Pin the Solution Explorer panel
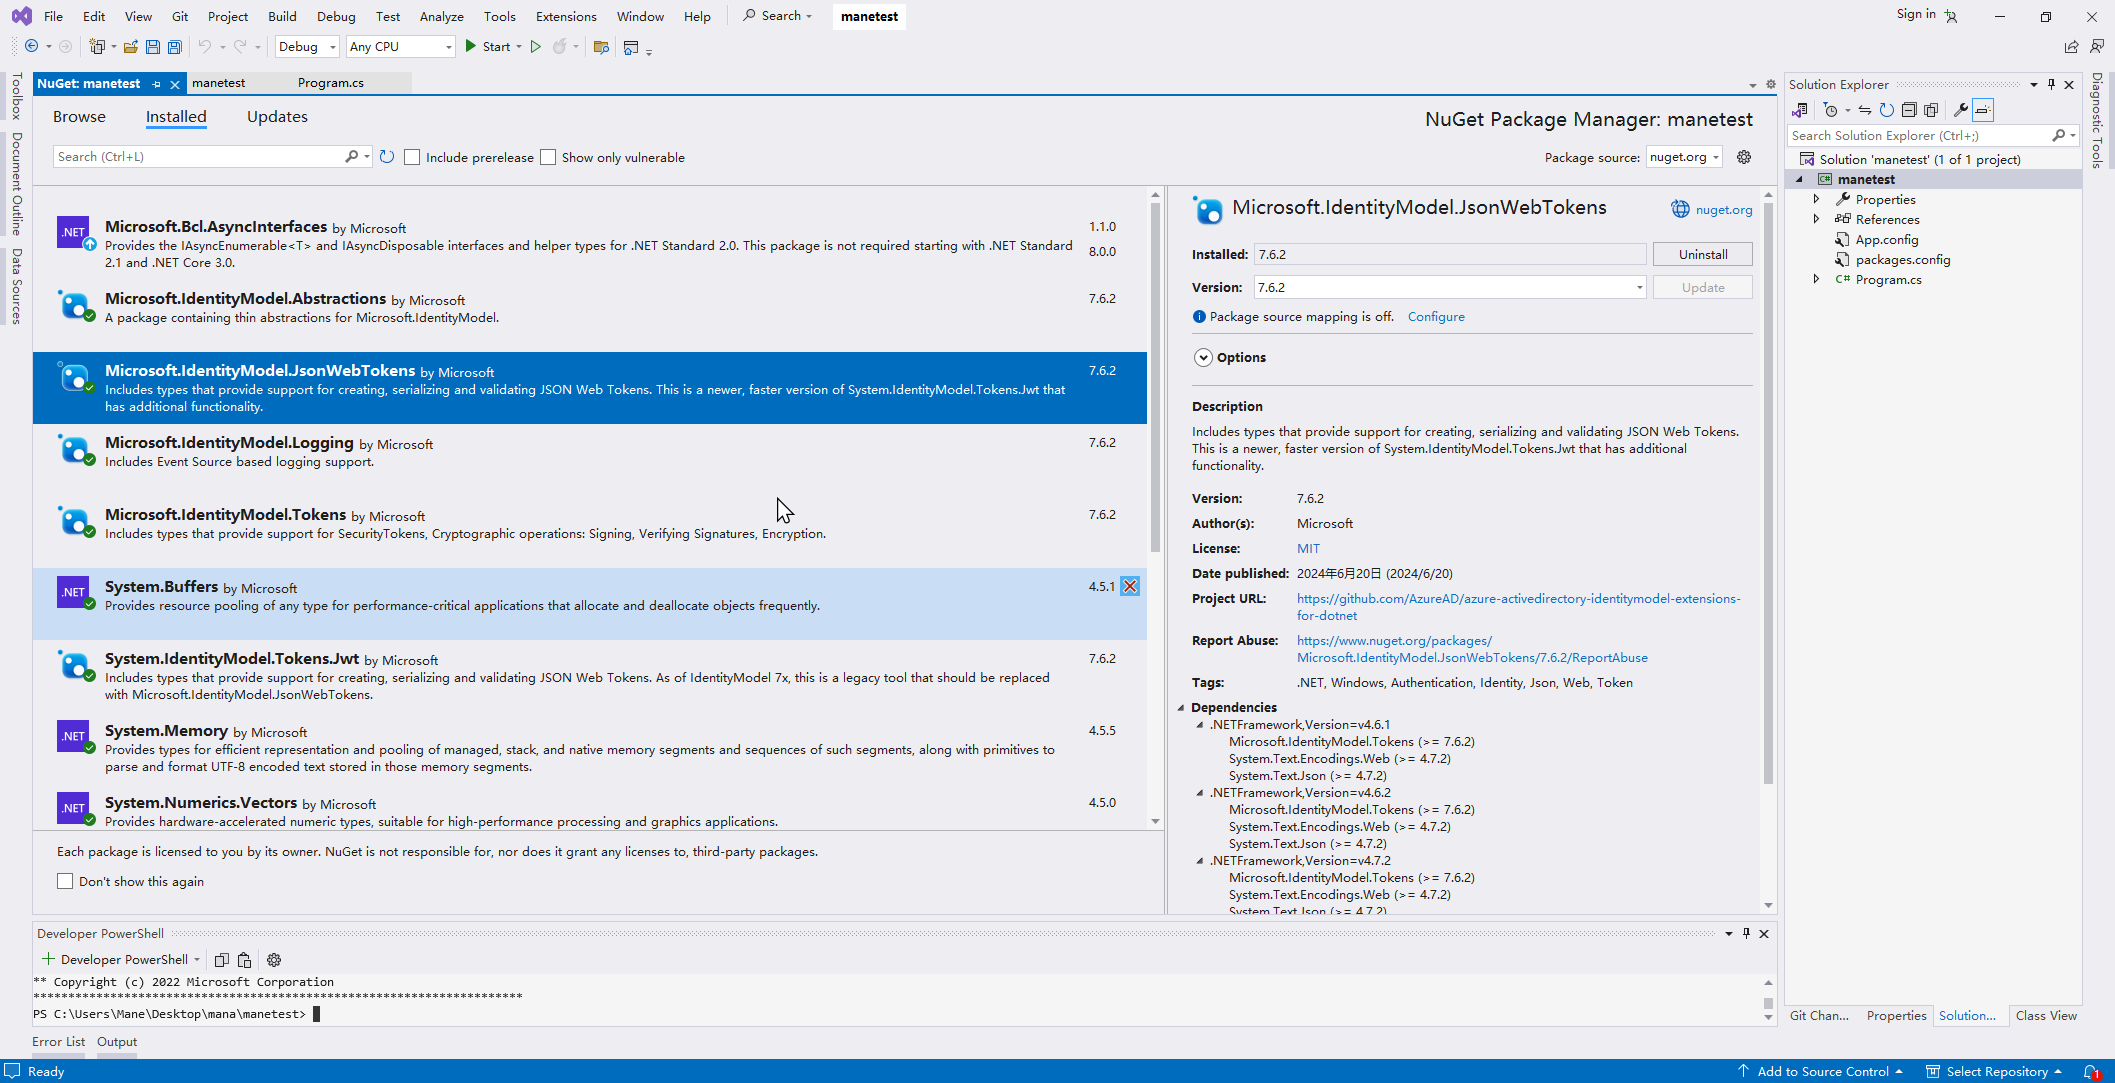Viewport: 2115px width, 1083px height. (x=2051, y=84)
